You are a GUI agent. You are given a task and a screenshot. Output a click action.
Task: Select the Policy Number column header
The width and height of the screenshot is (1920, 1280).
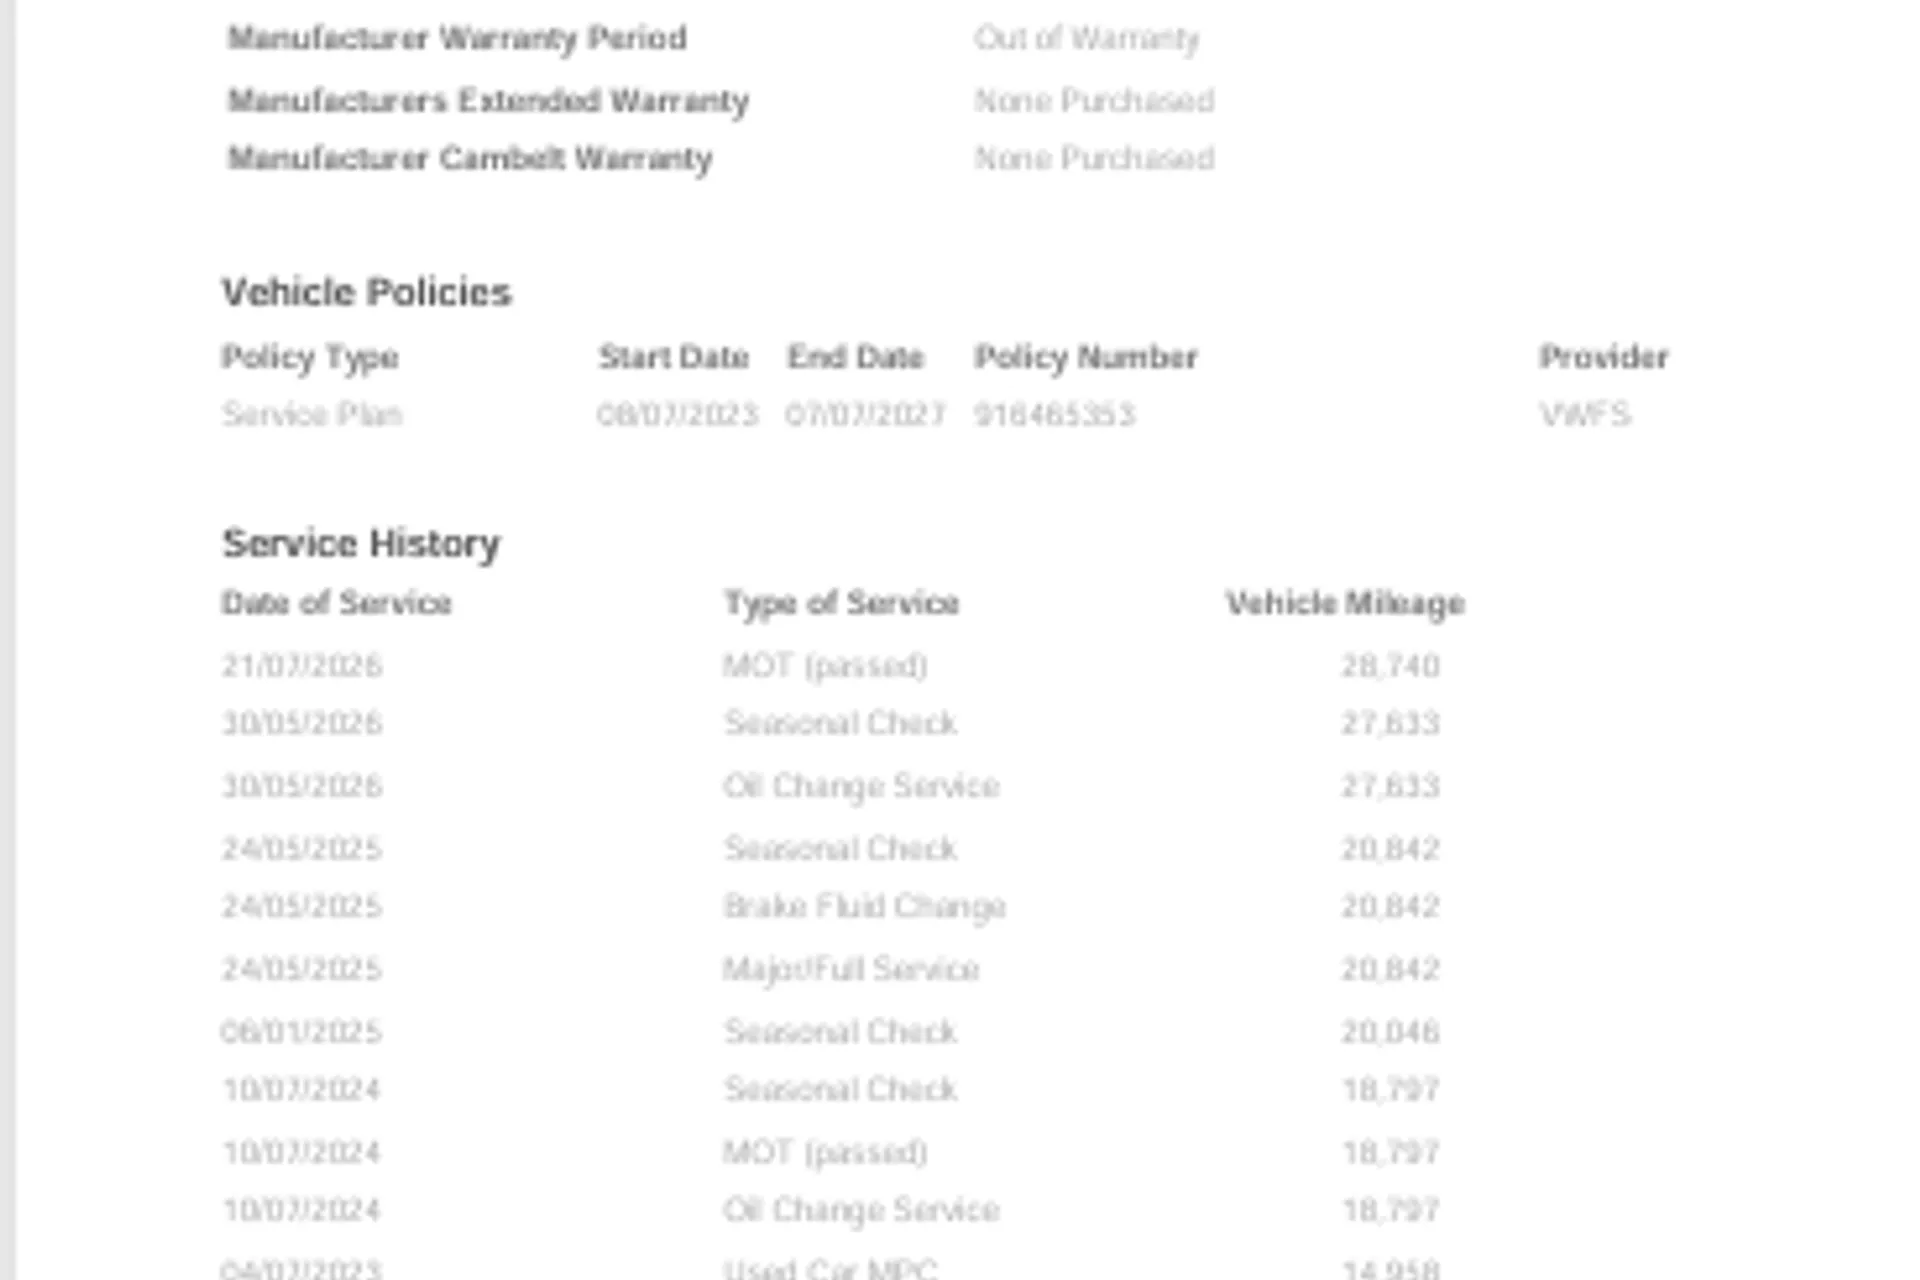click(1086, 357)
